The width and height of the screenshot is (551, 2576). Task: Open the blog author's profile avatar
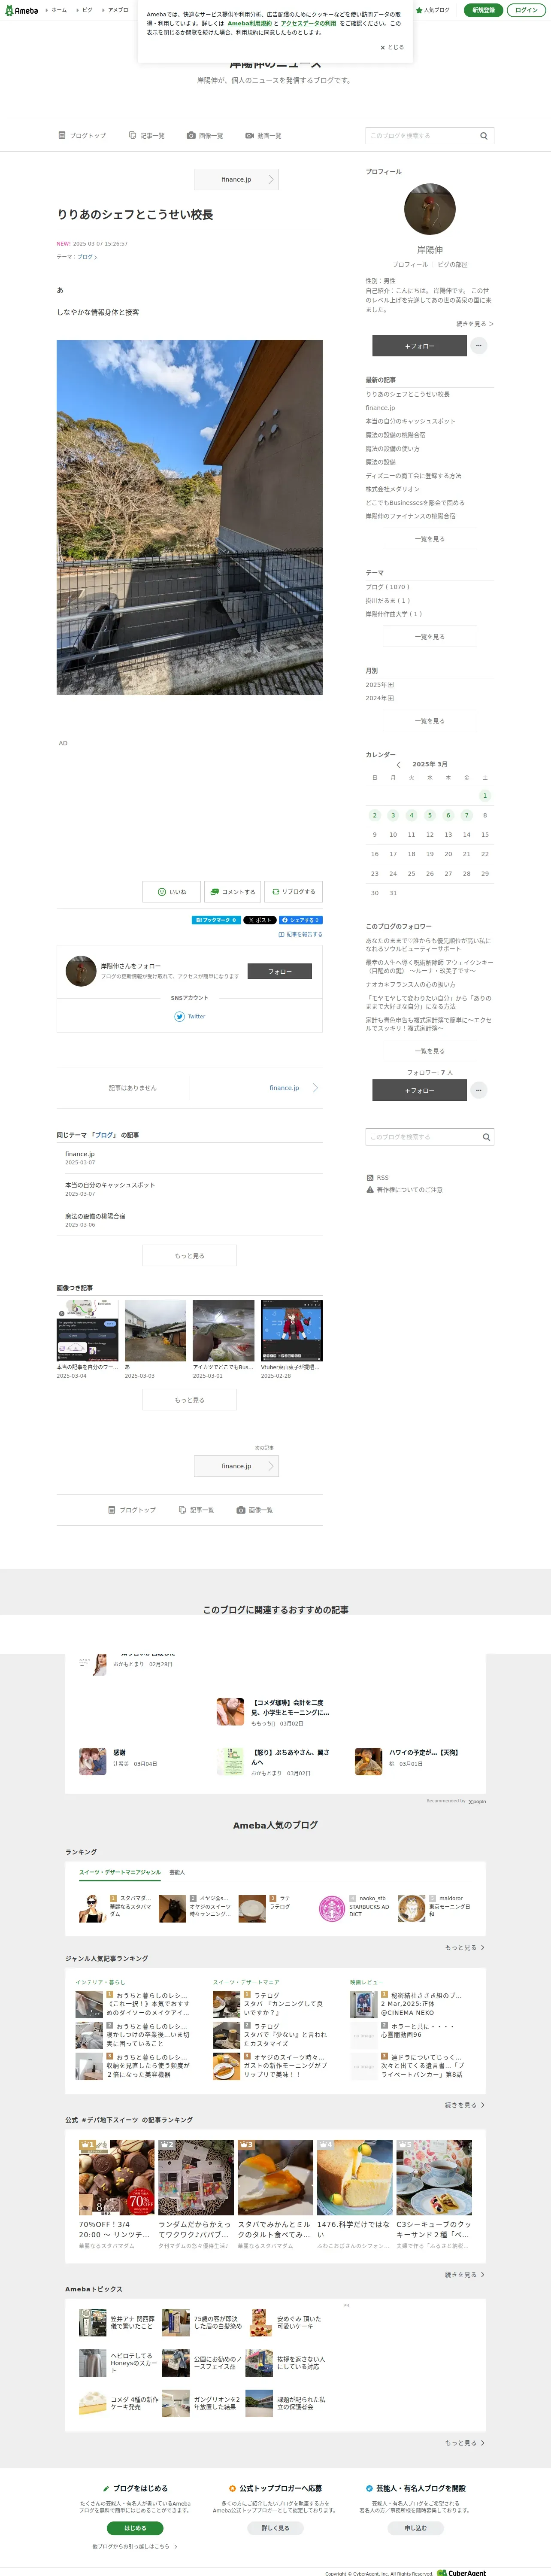pos(429,209)
